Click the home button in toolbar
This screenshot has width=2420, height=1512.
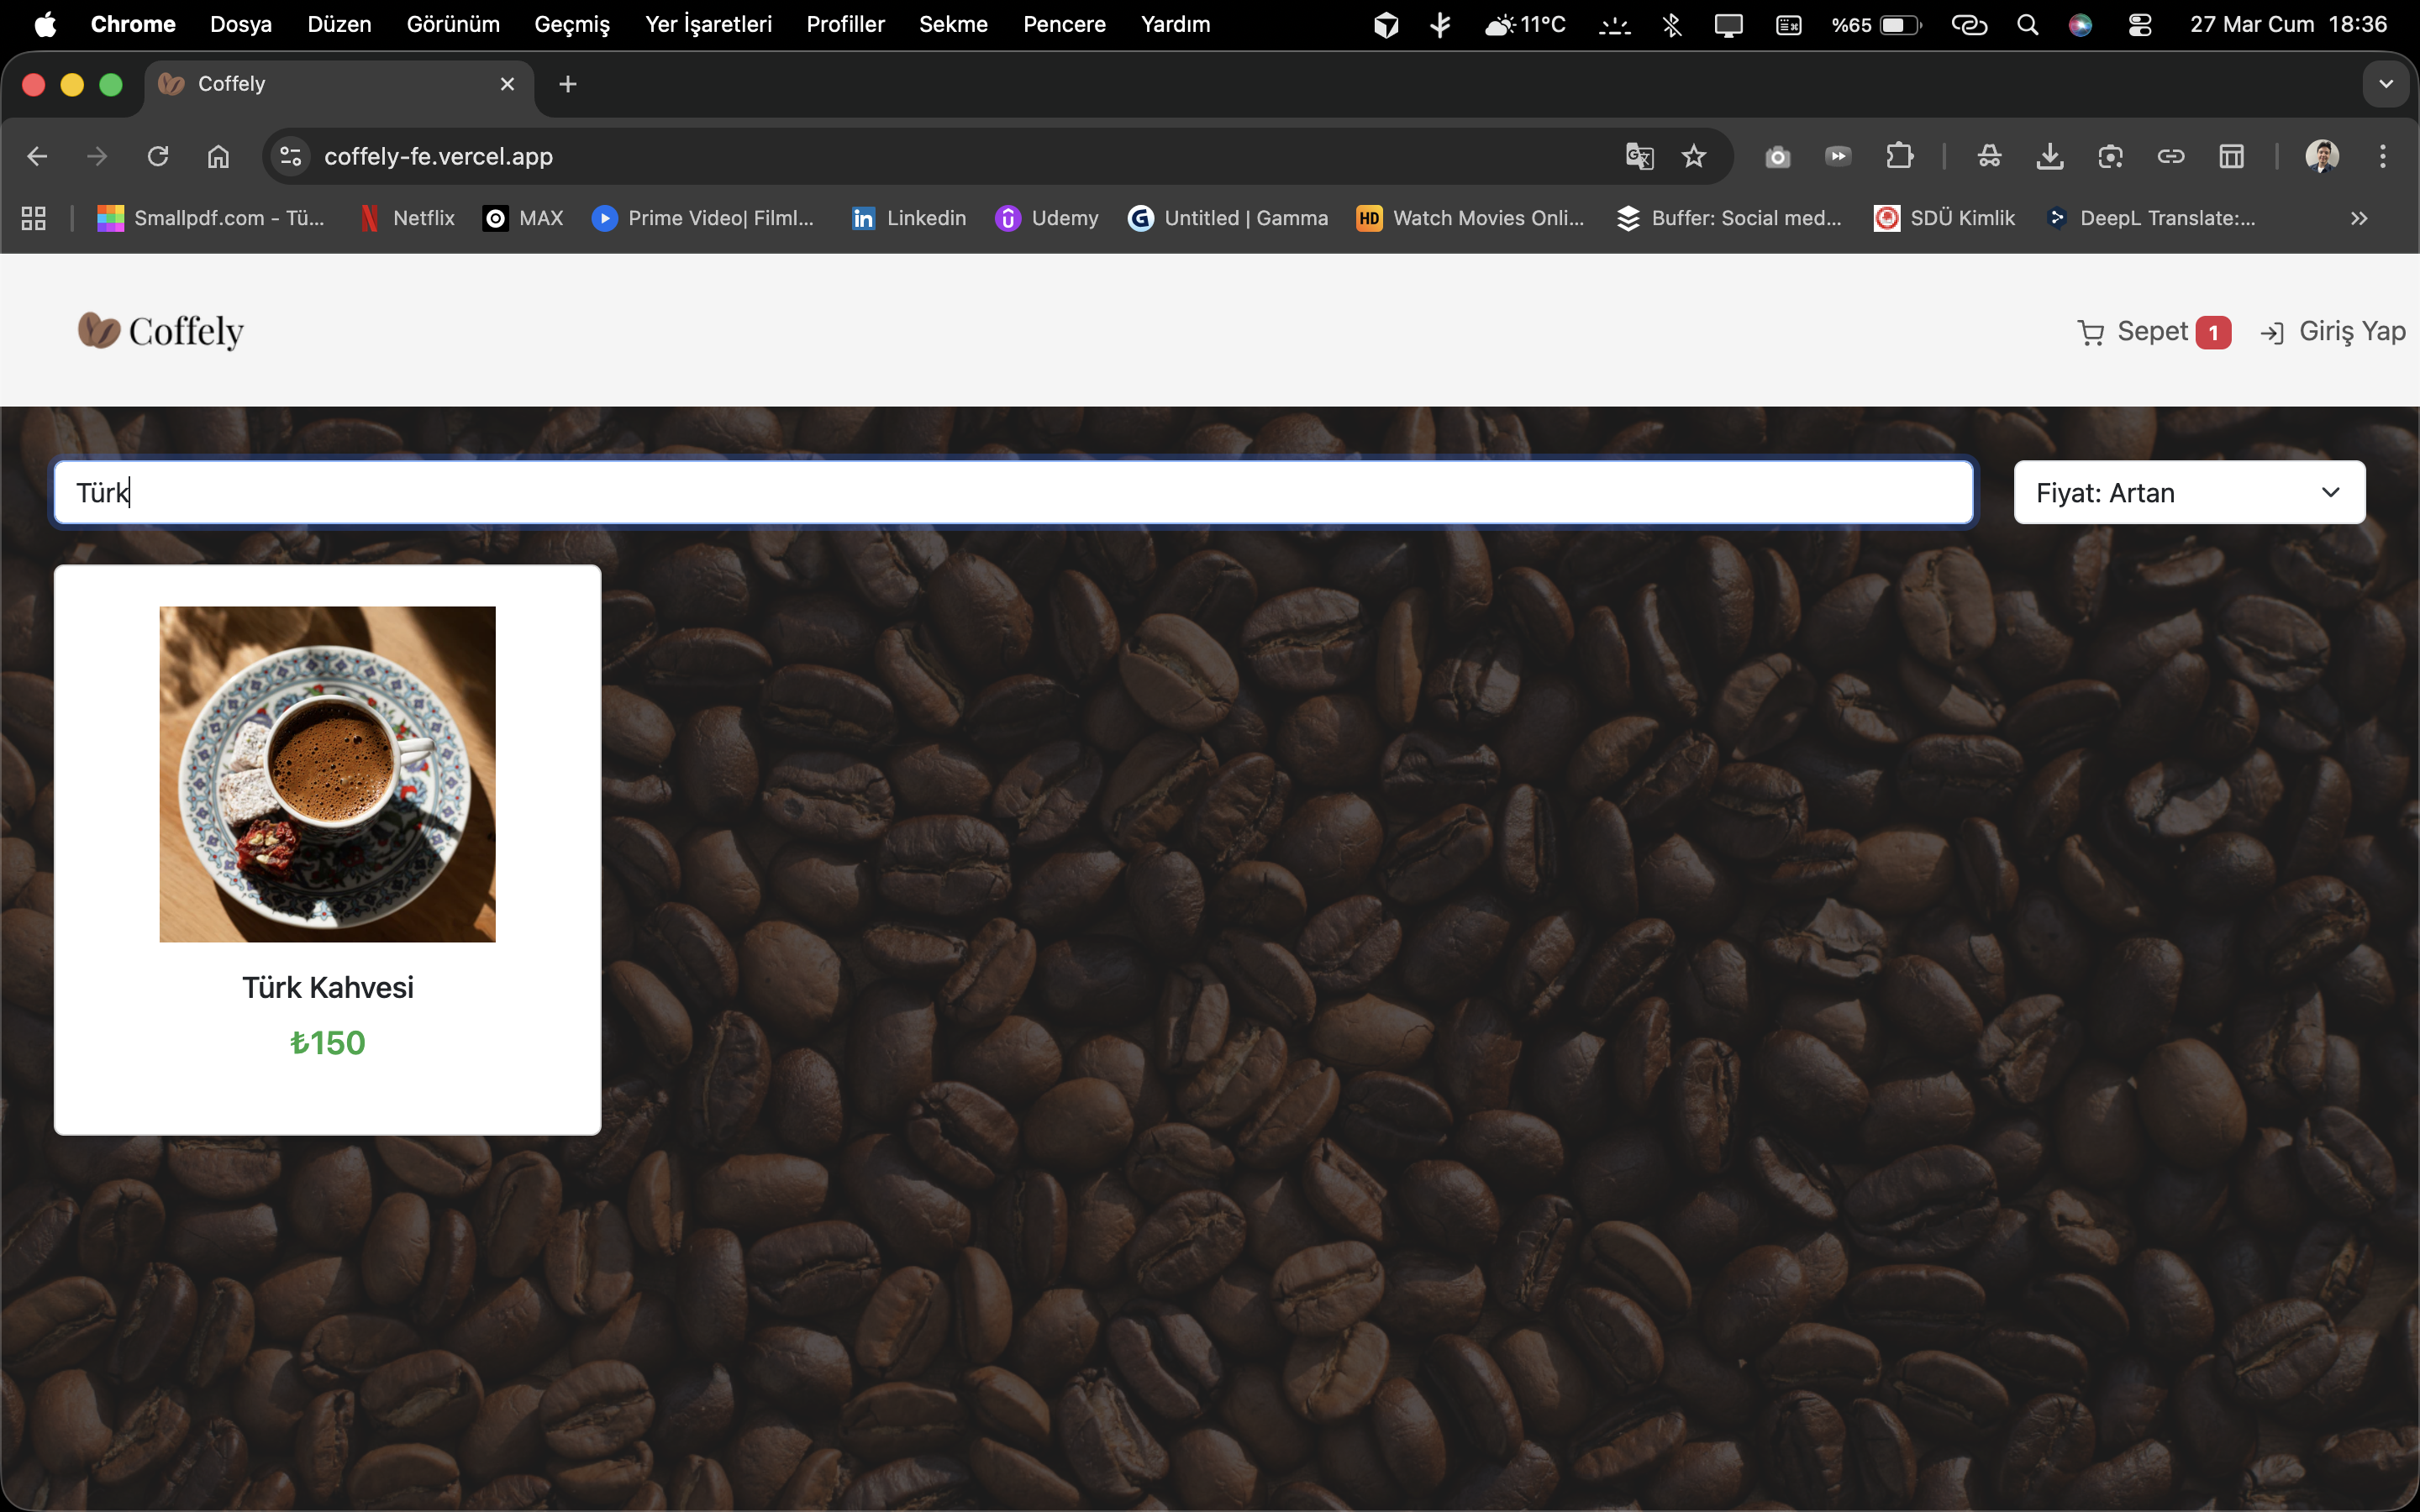[x=218, y=157]
